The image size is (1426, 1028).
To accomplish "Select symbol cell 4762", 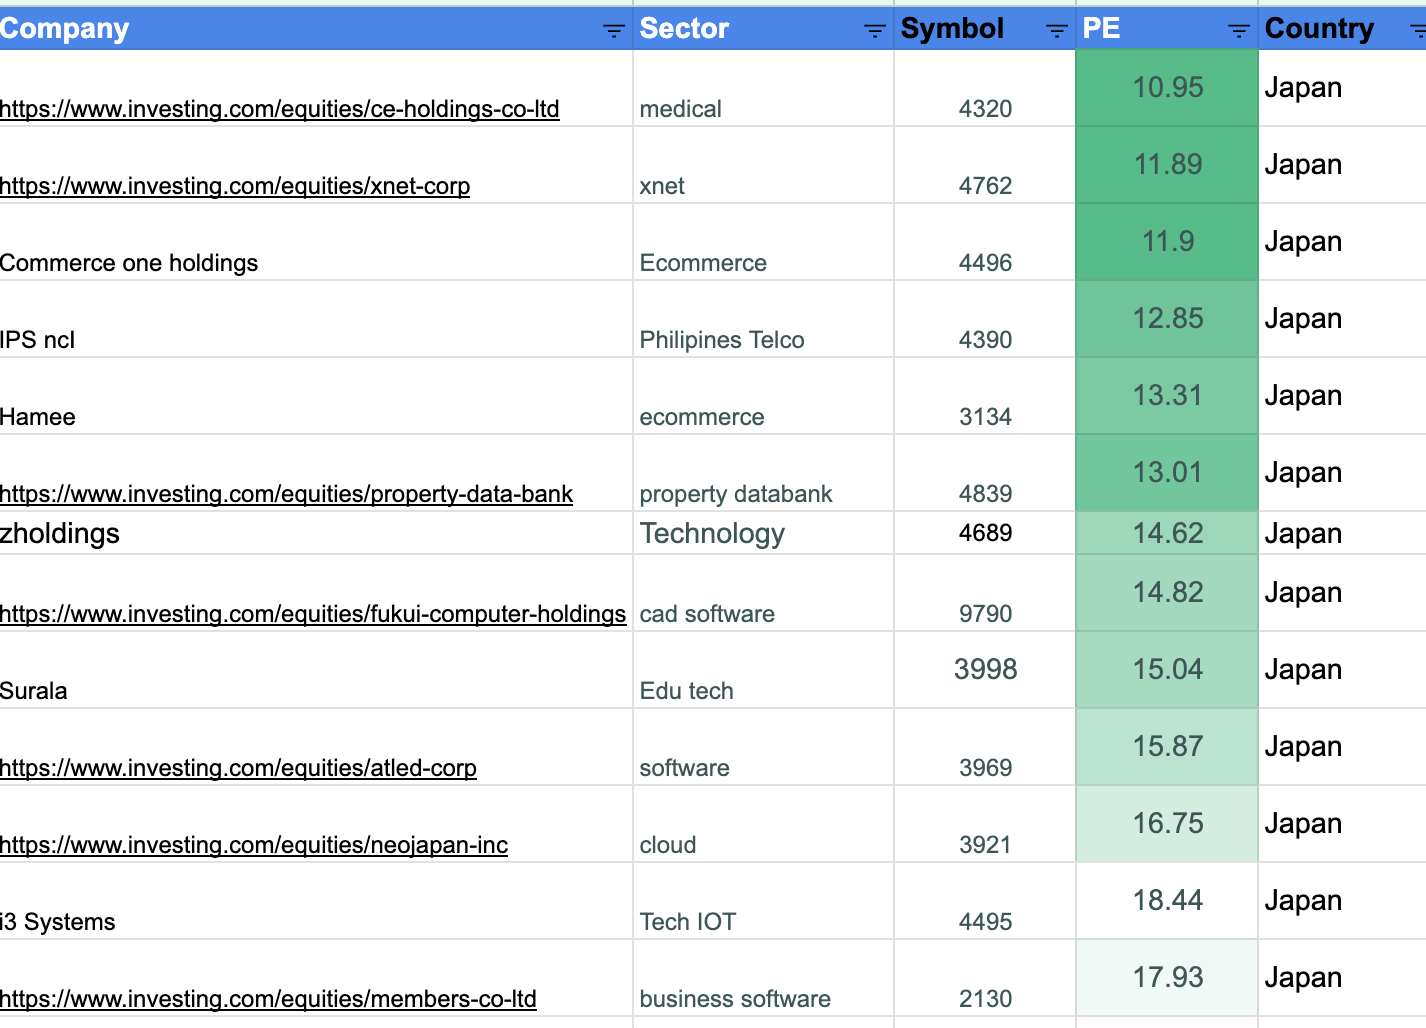I will [985, 165].
